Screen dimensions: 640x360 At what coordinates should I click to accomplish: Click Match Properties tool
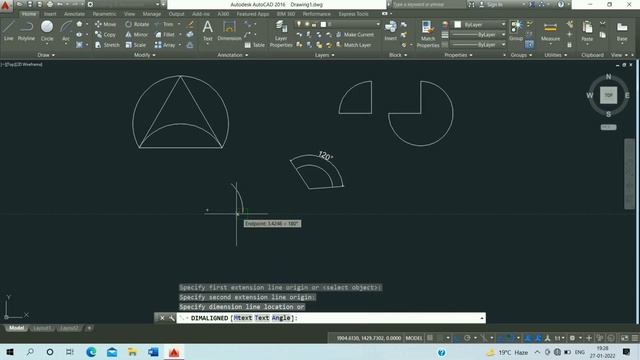pyautogui.click(x=428, y=34)
